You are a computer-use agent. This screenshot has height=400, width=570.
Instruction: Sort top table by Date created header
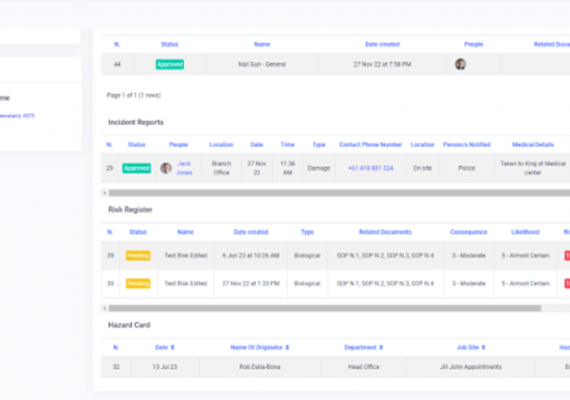382,44
